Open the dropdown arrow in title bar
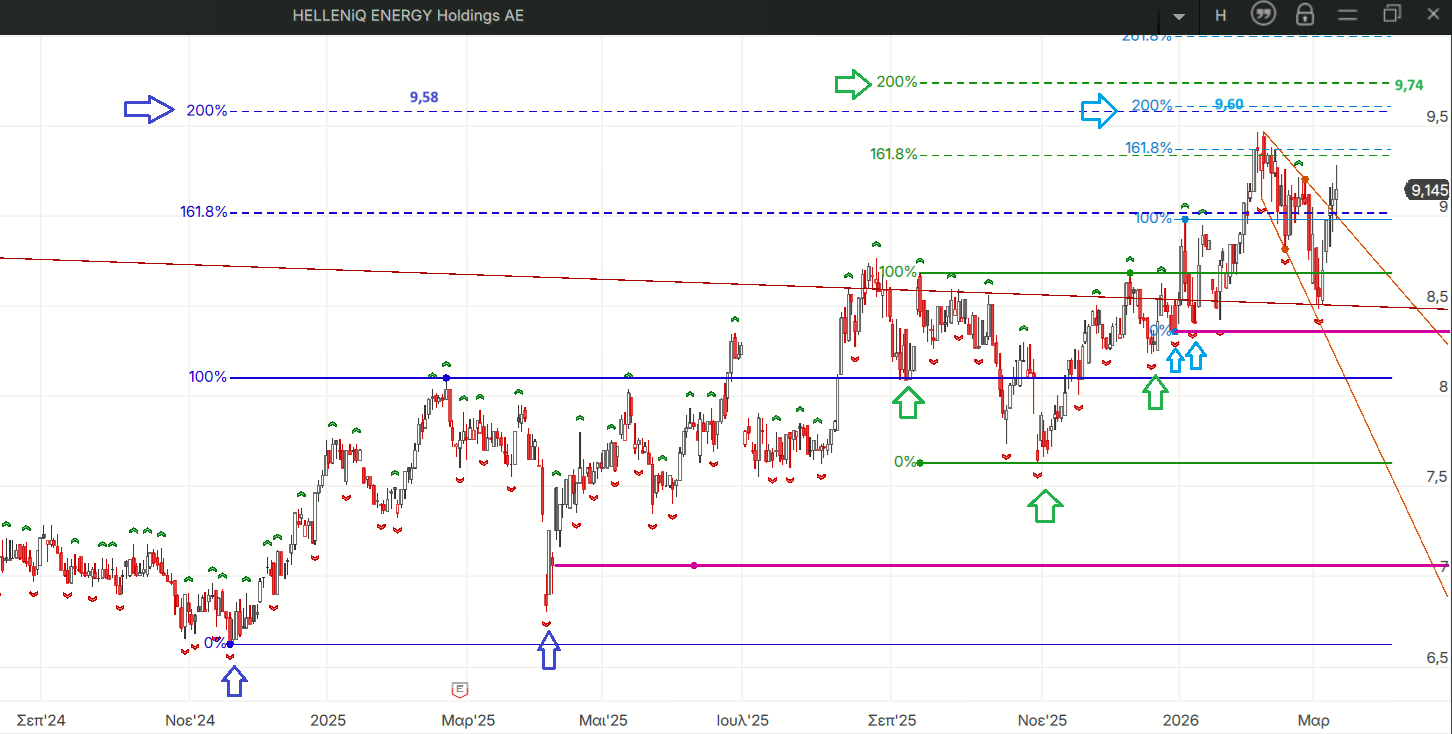This screenshot has width=1452, height=734. [x=1180, y=16]
